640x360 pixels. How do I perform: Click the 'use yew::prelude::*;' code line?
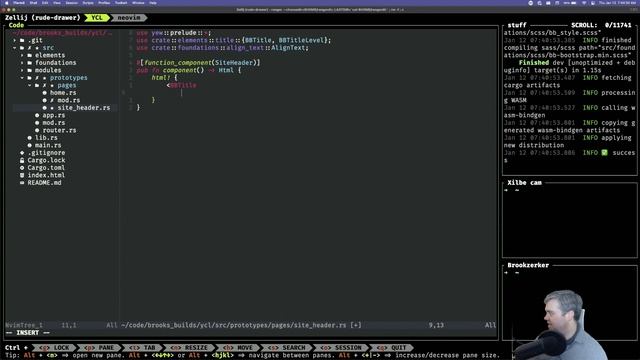pyautogui.click(x=173, y=33)
